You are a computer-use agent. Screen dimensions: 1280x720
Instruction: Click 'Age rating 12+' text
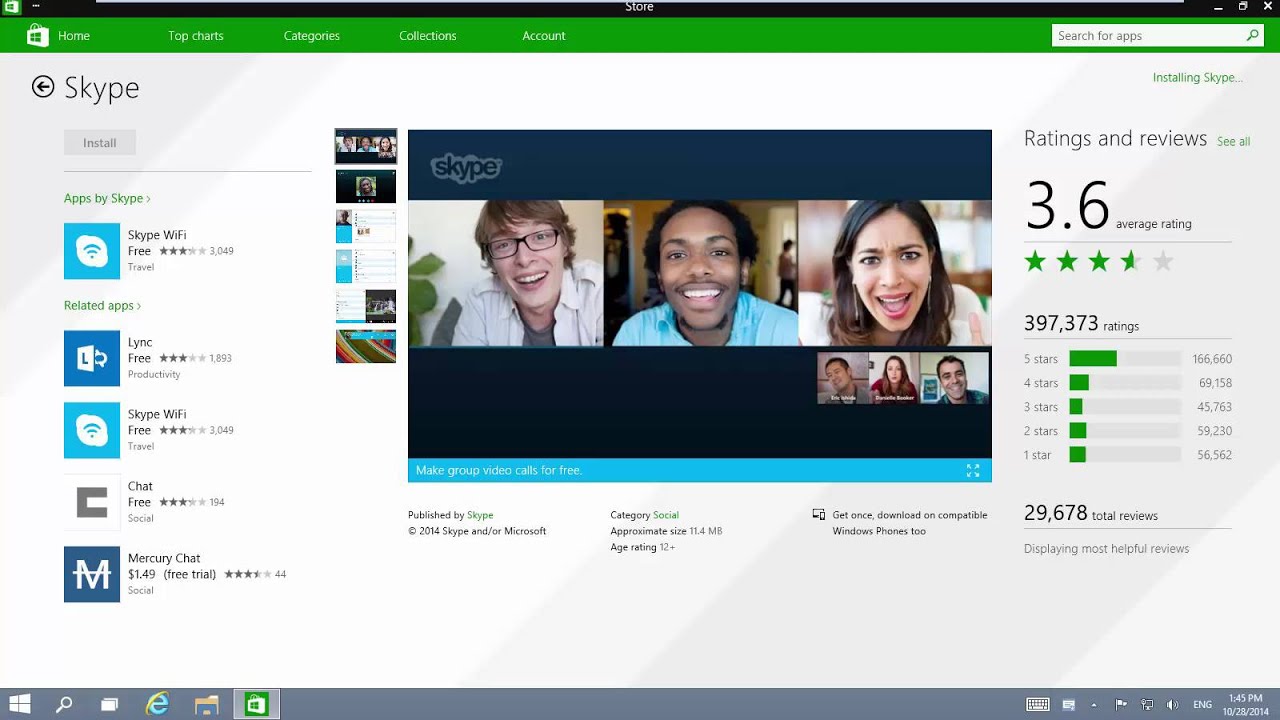point(643,547)
